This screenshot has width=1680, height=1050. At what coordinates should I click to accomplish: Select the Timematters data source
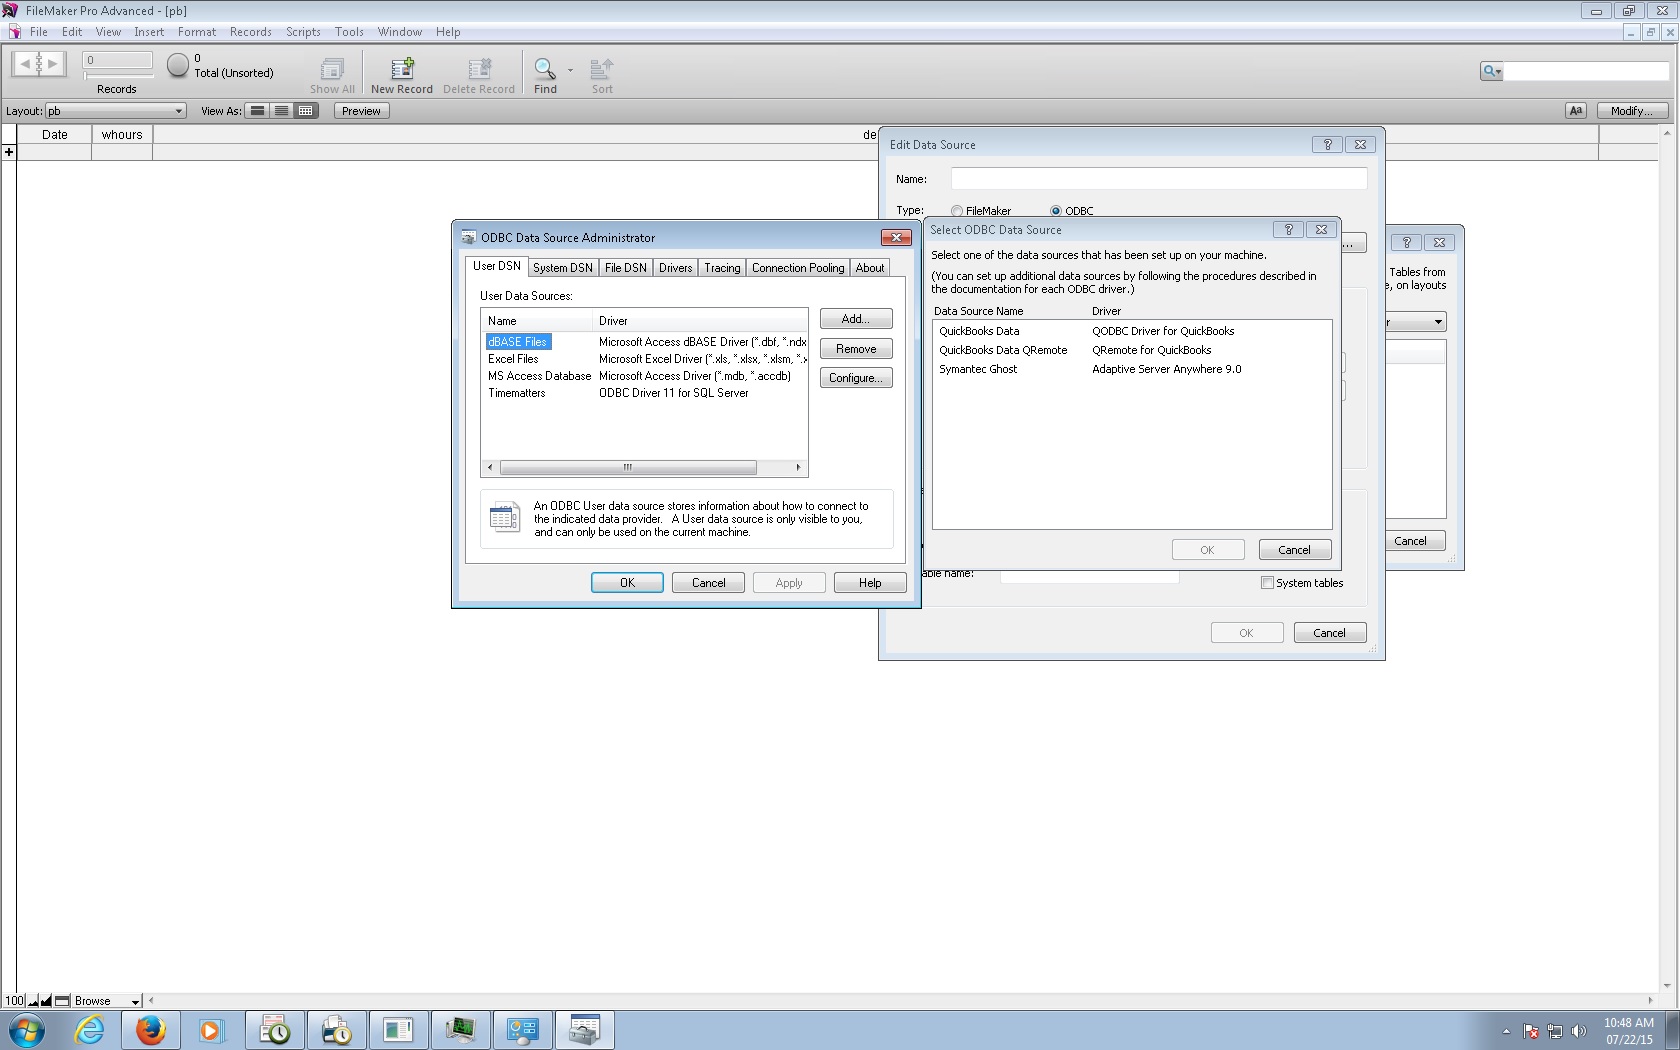point(646,393)
